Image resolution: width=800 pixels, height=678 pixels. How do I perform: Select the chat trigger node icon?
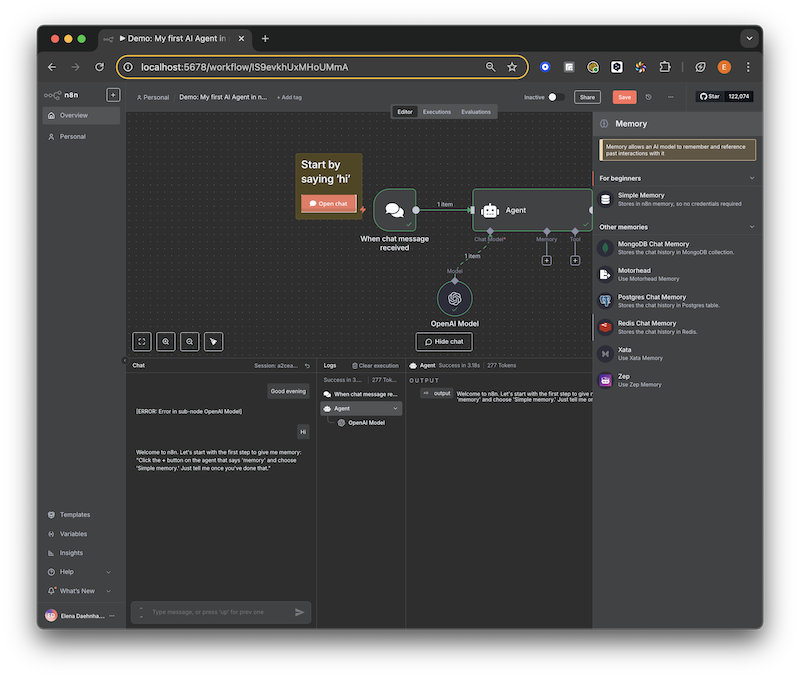tap(394, 210)
